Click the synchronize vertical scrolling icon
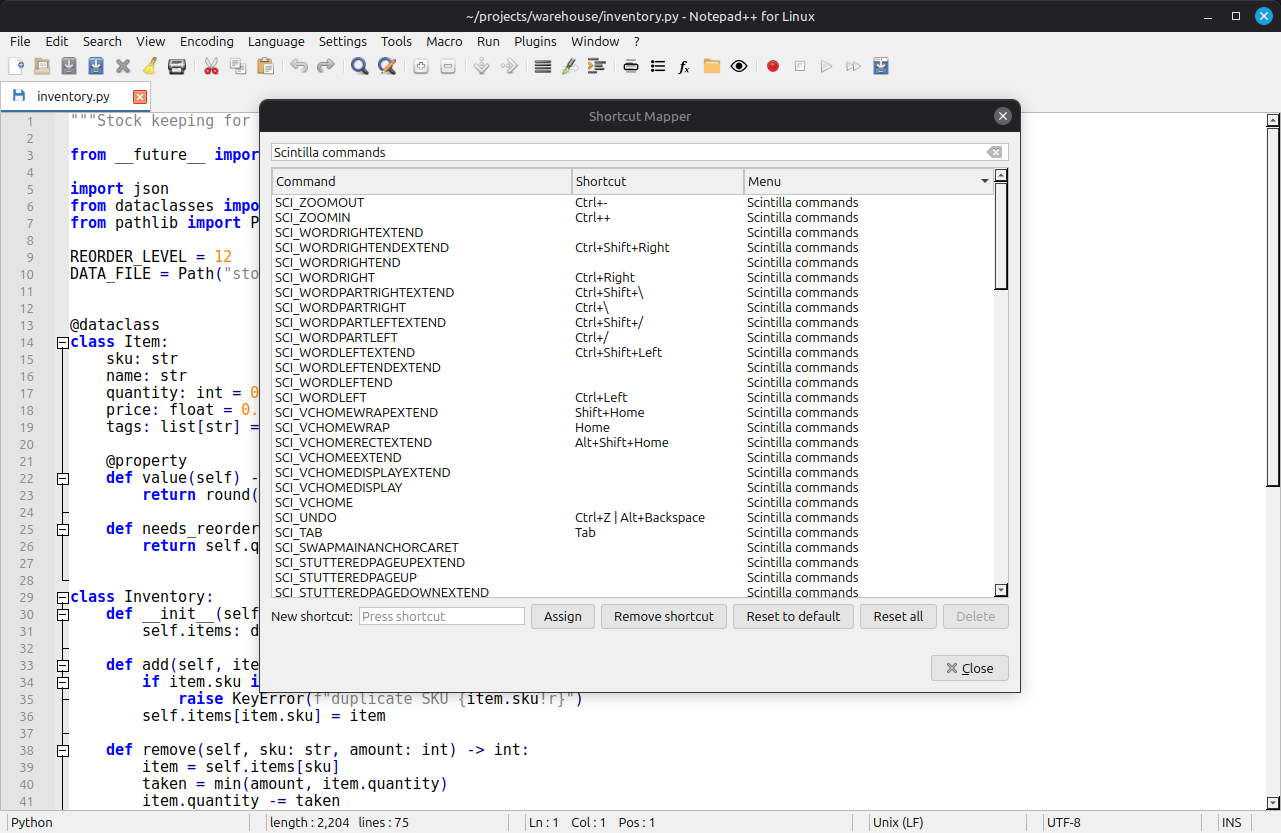Screen dimensions: 1281x833 click(x=482, y=66)
